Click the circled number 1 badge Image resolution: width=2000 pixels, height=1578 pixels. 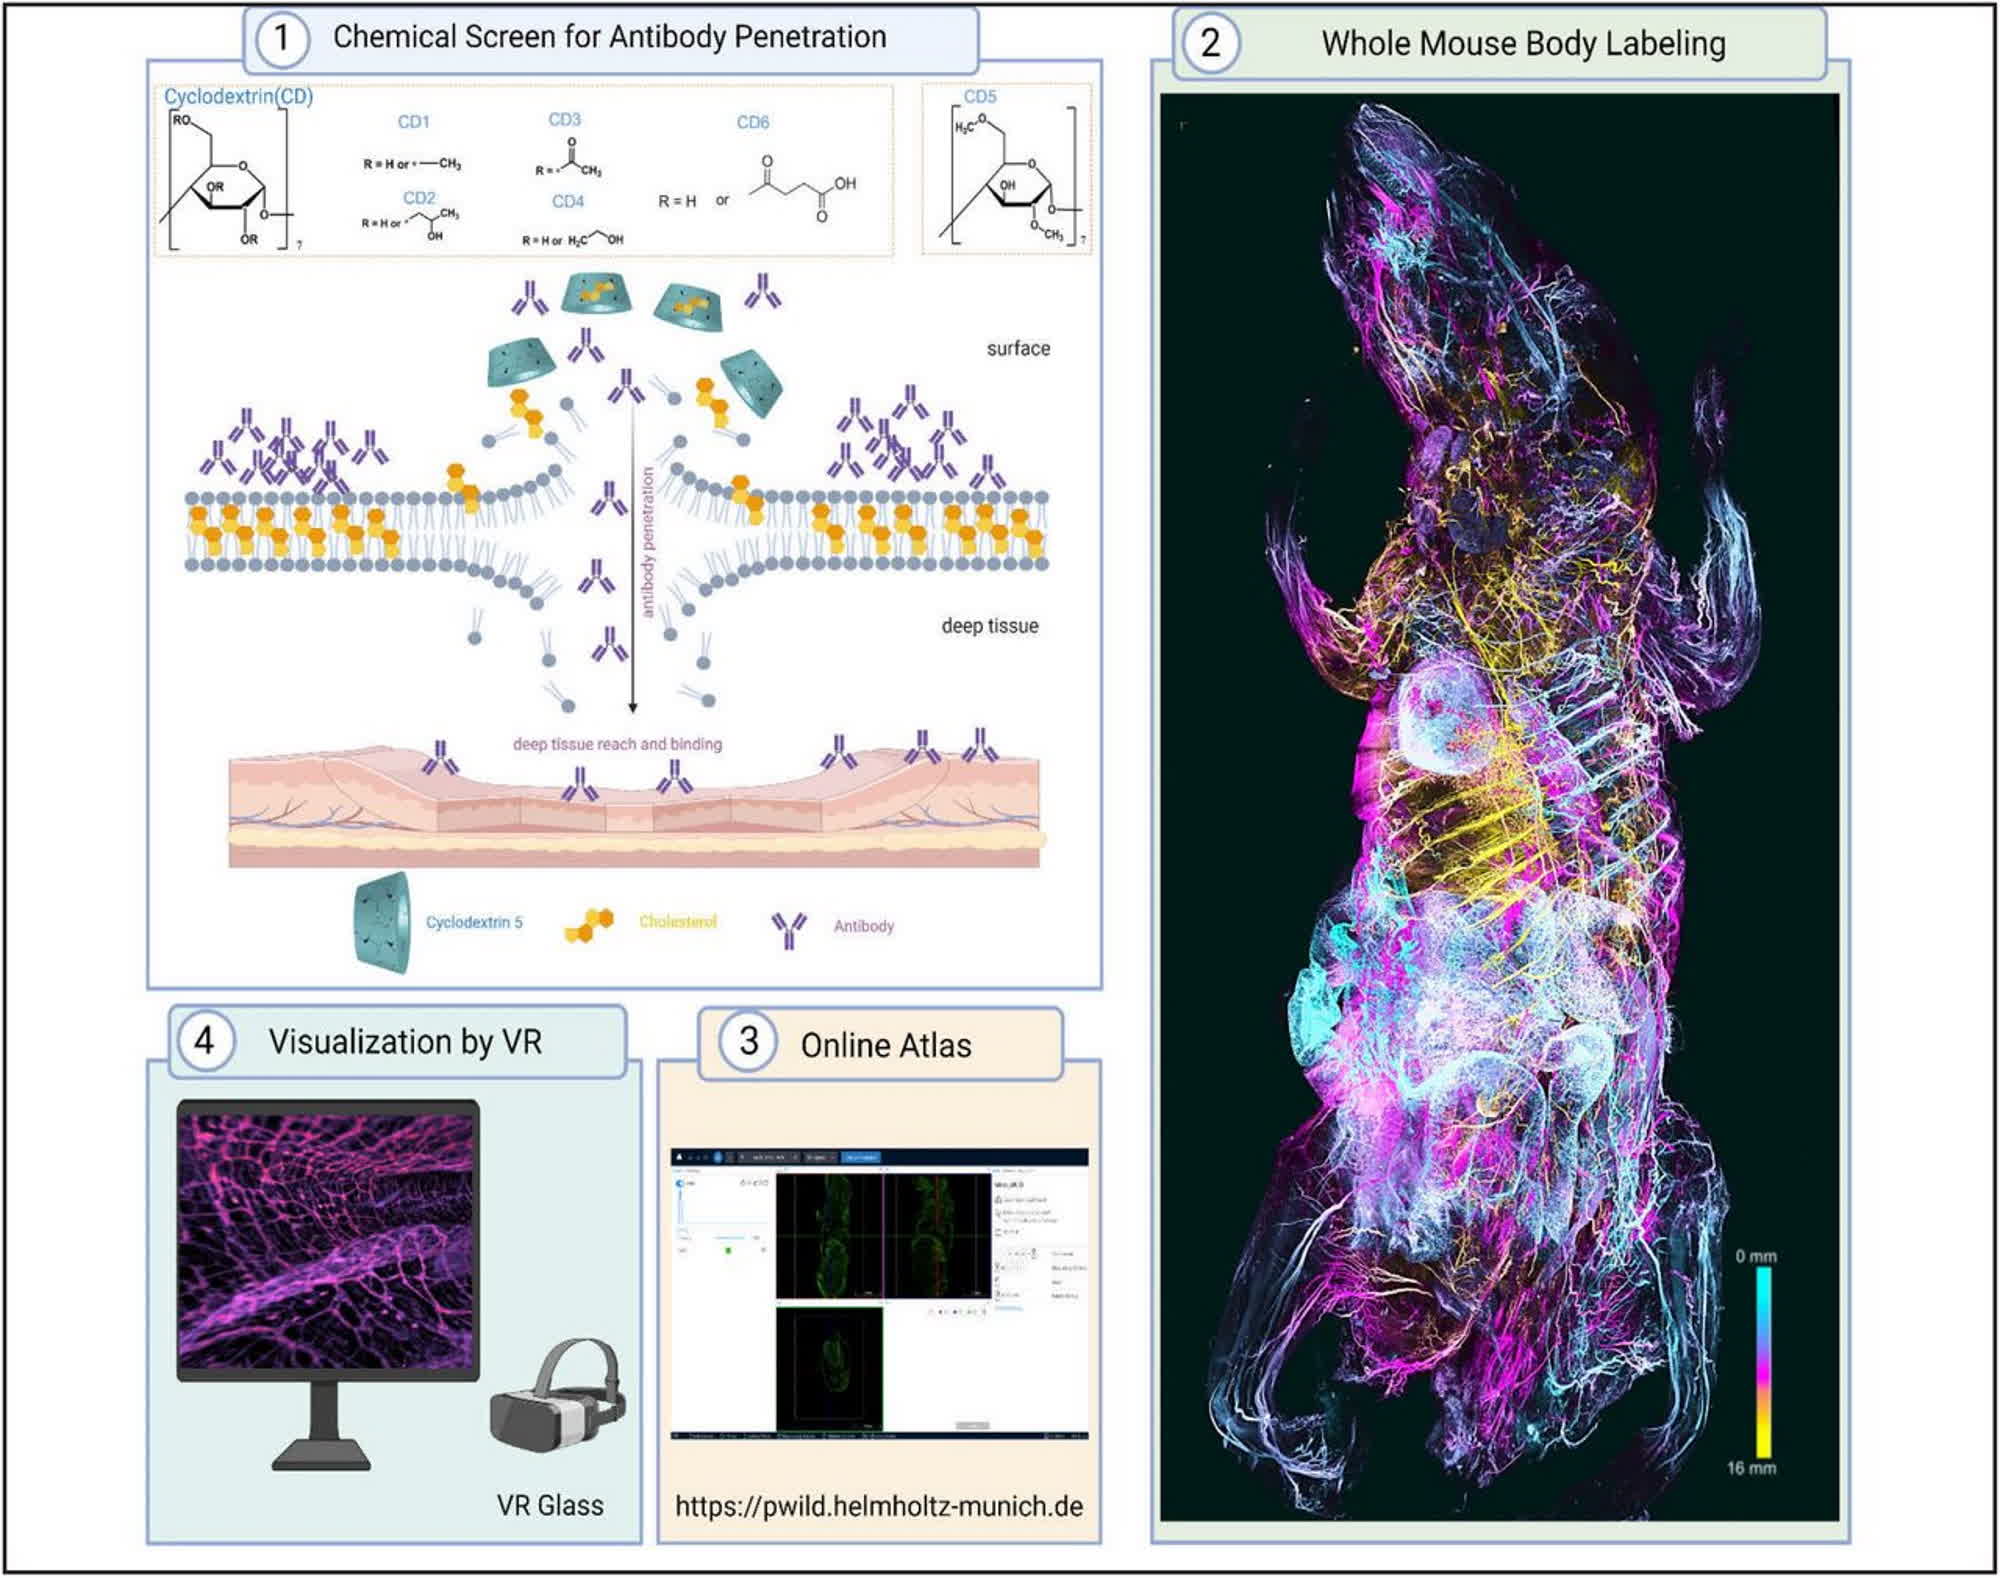[x=281, y=38]
